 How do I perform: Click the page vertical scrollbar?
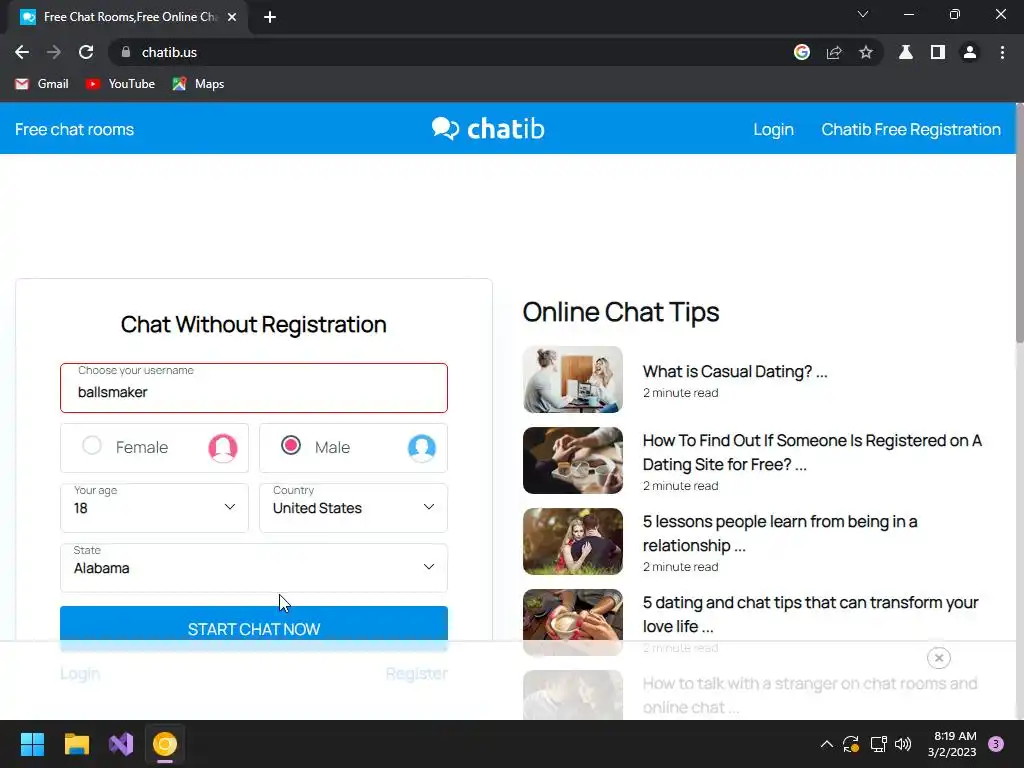[1019, 222]
